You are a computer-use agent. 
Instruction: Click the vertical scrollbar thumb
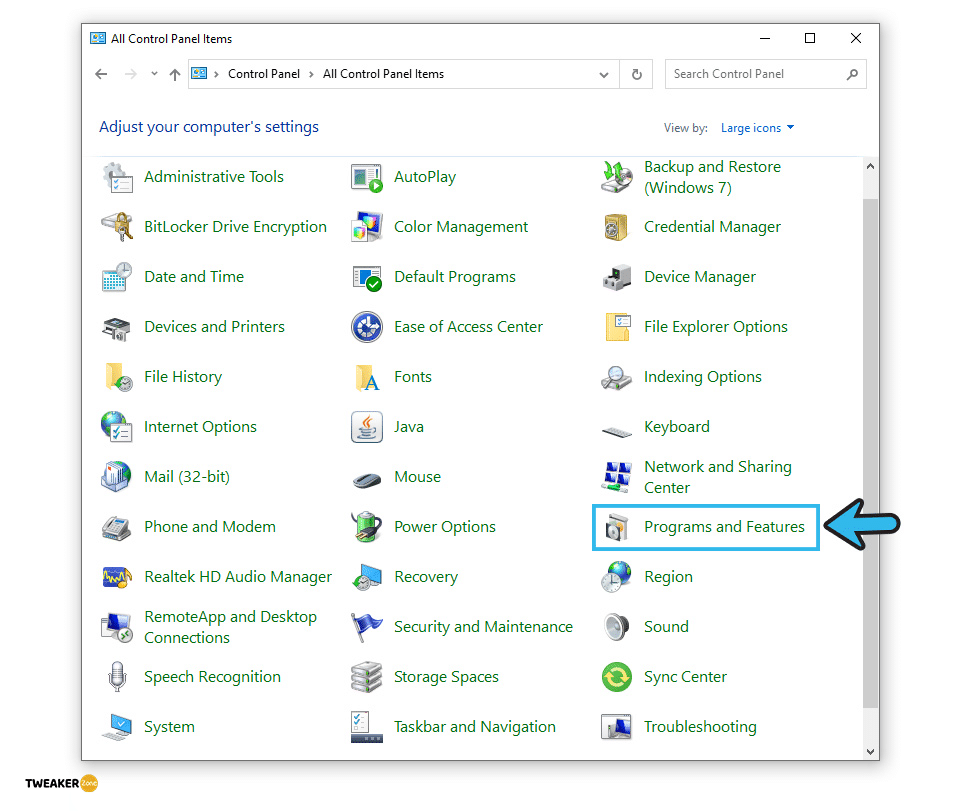871,454
